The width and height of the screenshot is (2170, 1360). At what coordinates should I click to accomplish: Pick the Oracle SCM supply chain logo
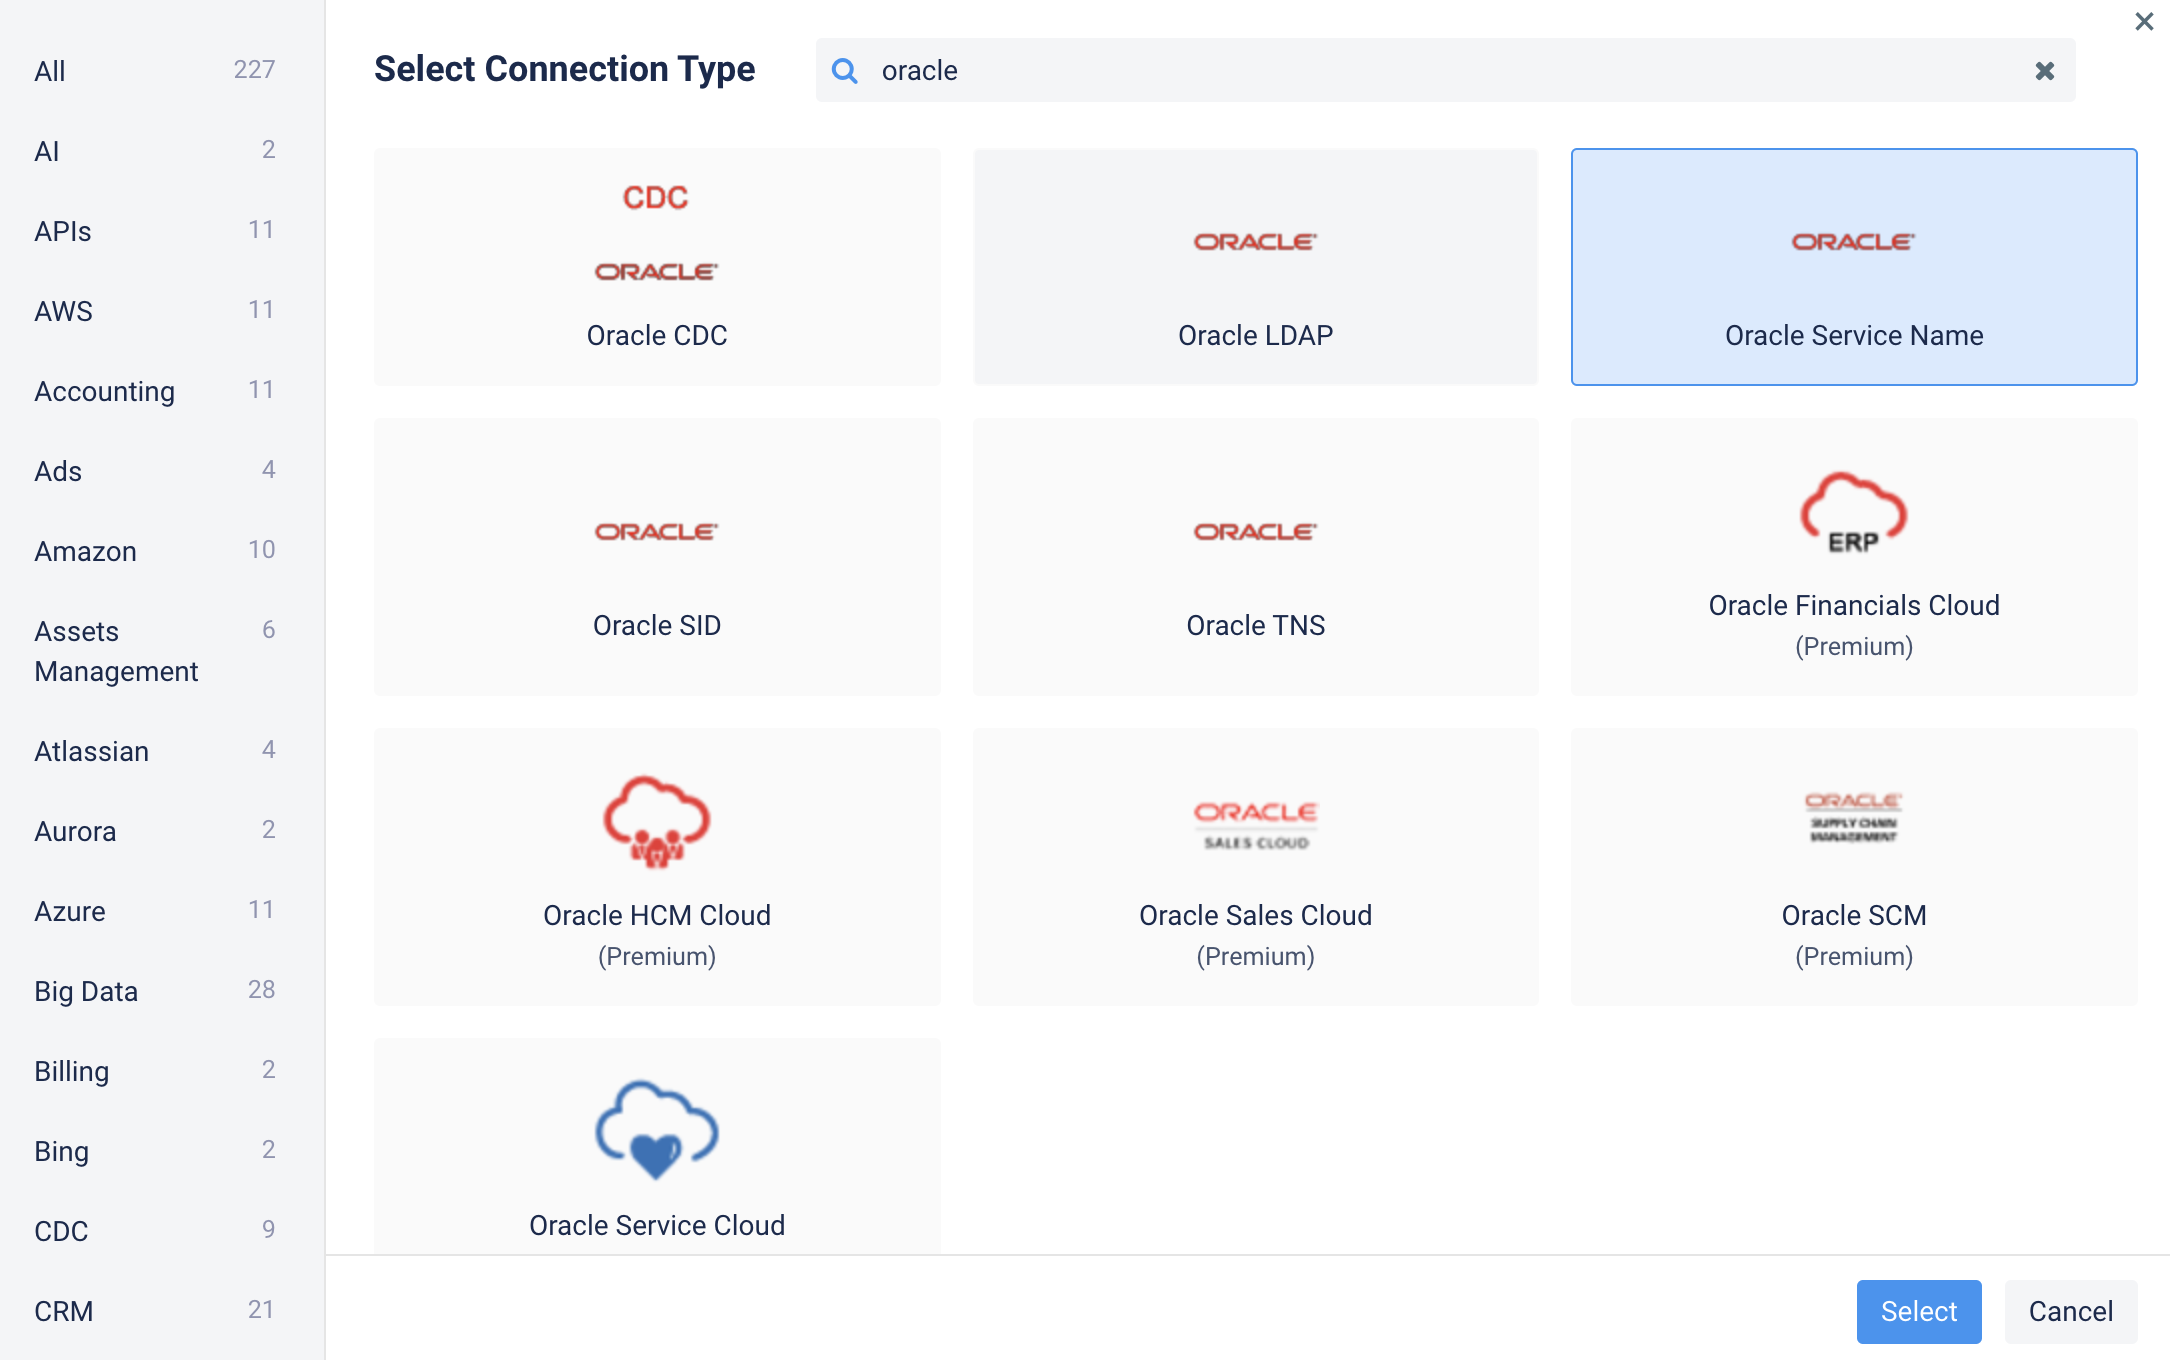tap(1853, 817)
